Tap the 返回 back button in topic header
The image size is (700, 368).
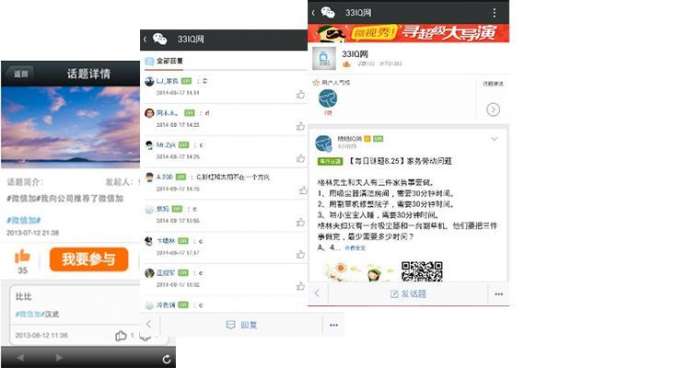pyautogui.click(x=21, y=74)
